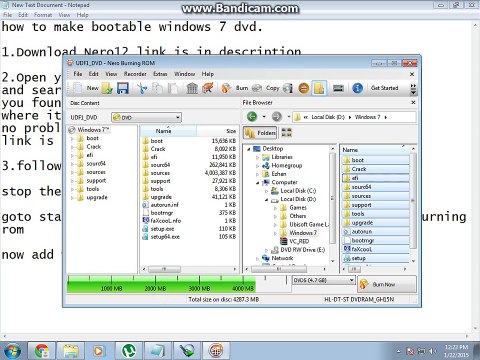Open Nero File menu
Screen dimensions: 480x360
(78, 74)
